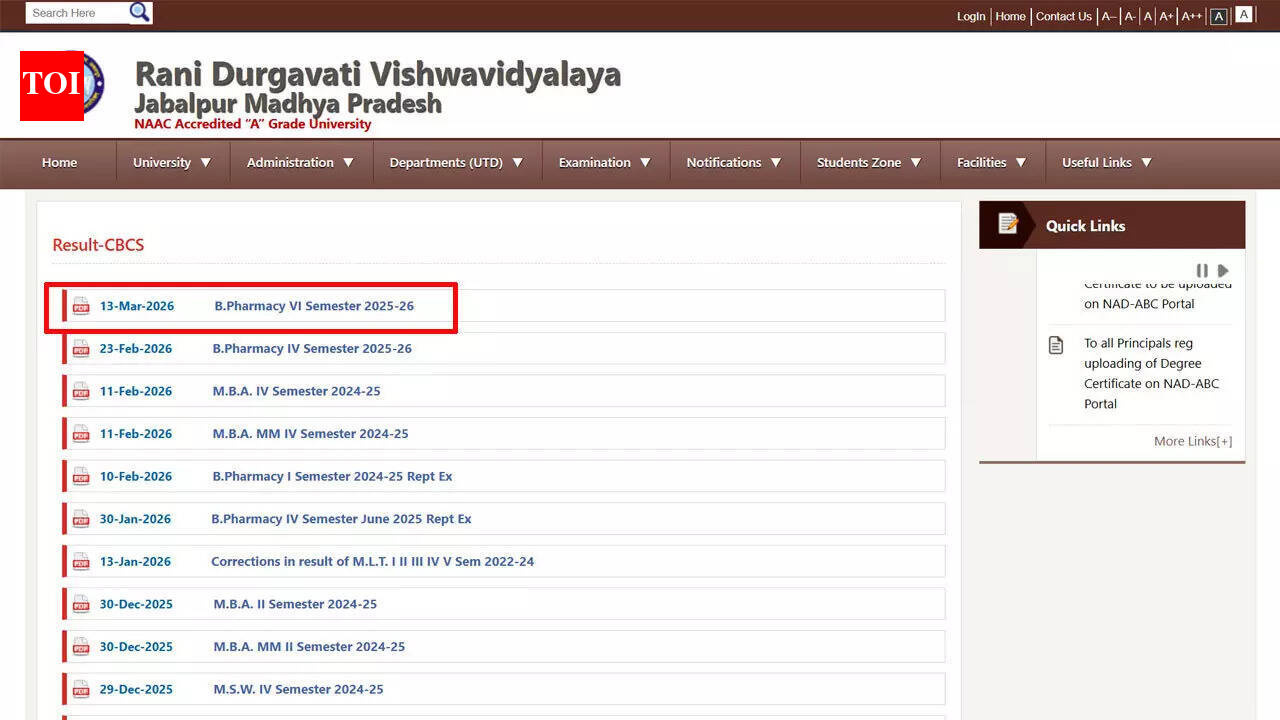
Task: Go to the Home navigation menu
Action: tap(59, 161)
